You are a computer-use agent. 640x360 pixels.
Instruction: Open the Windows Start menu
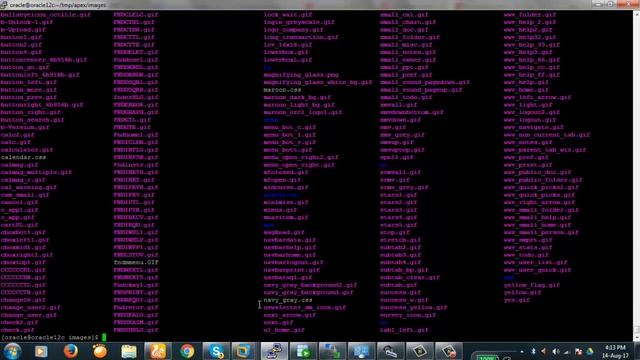12,351
